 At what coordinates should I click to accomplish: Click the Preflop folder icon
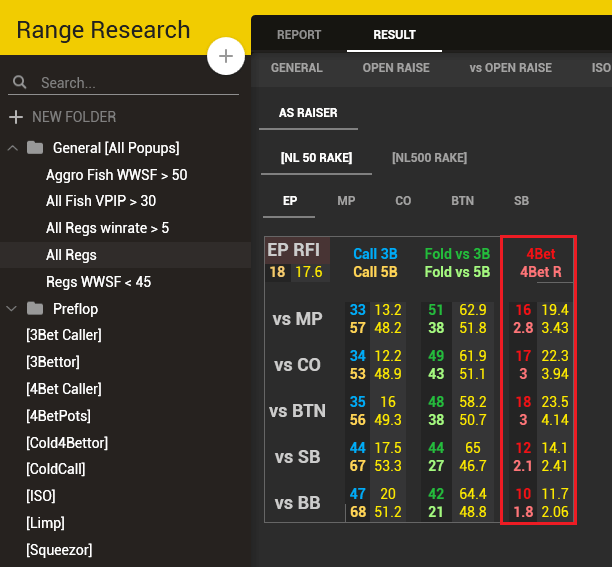tap(35, 309)
